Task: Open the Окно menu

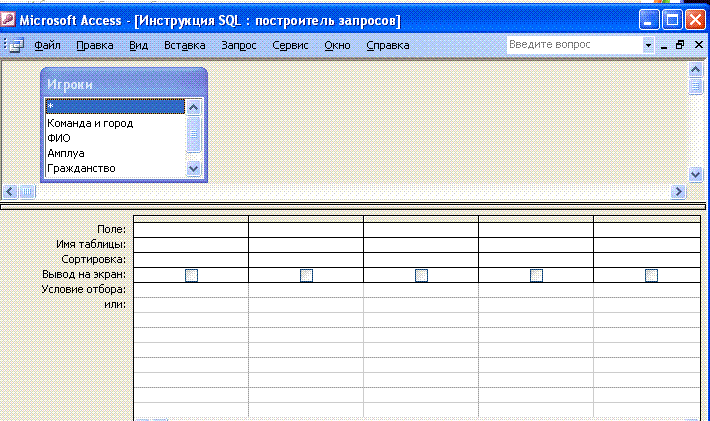Action: tap(337, 45)
